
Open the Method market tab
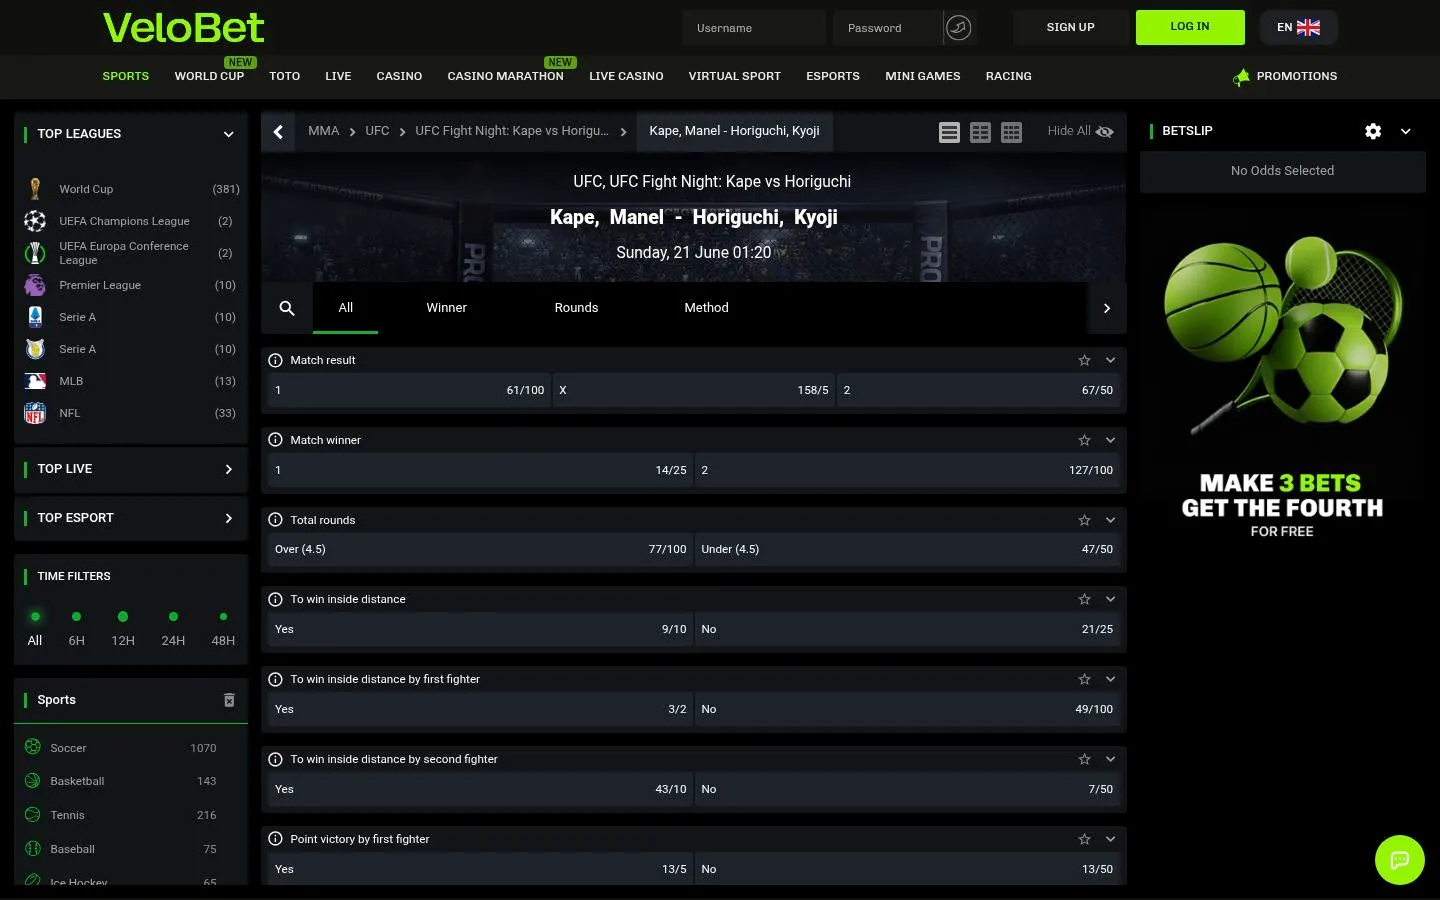click(706, 308)
